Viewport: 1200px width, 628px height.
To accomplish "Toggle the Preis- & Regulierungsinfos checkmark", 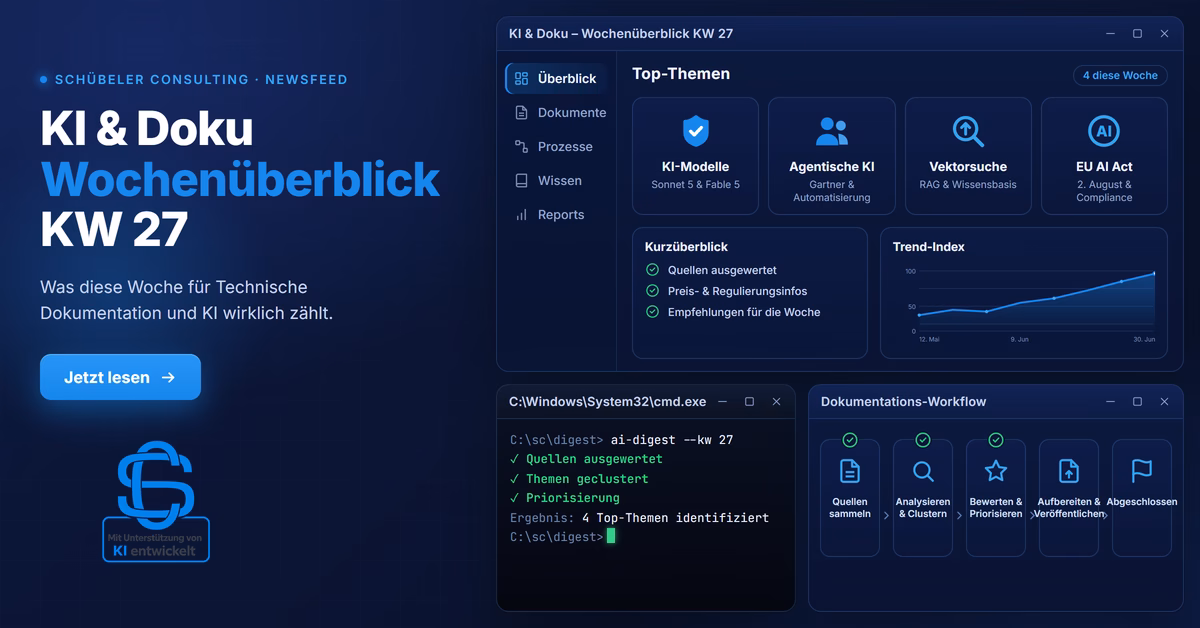I will [x=653, y=291].
